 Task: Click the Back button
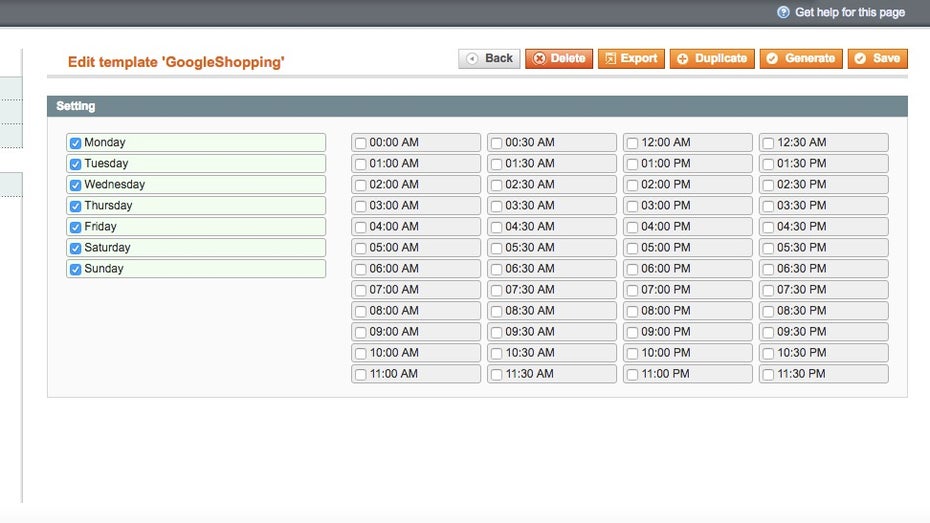pyautogui.click(x=489, y=59)
